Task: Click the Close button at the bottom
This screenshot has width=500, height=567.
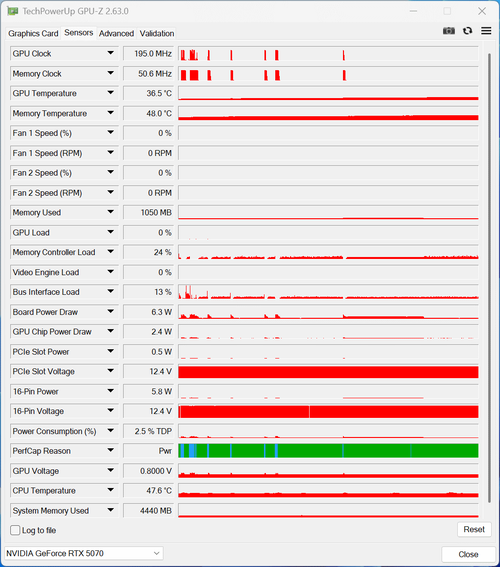Action: [468, 554]
